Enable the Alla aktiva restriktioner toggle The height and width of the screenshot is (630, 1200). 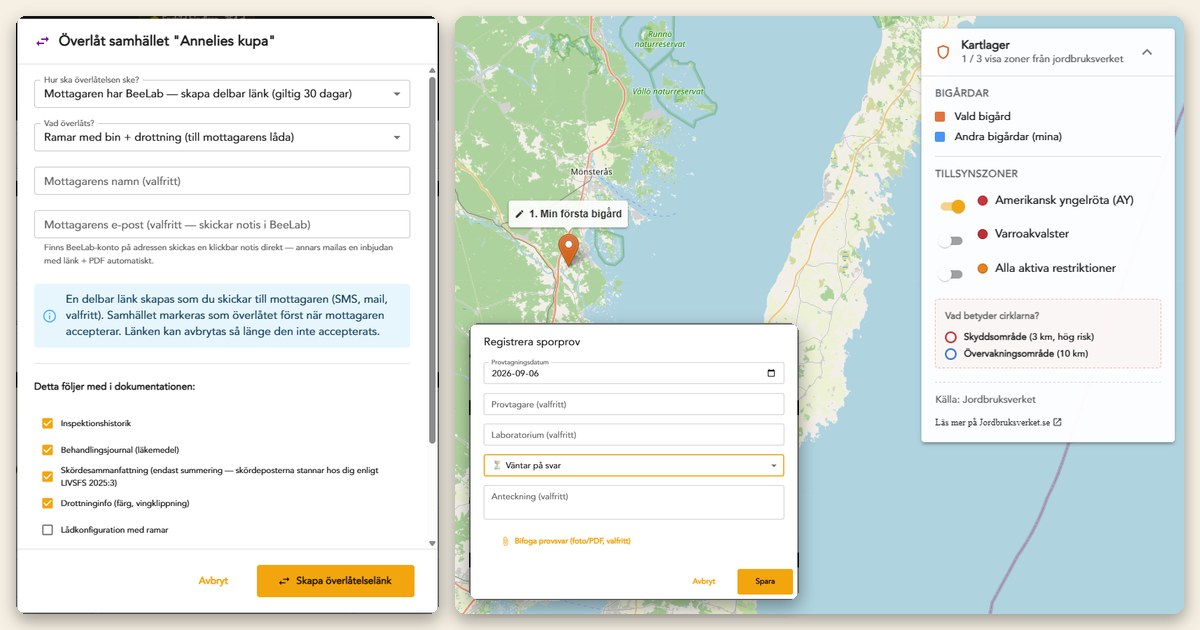coord(951,274)
